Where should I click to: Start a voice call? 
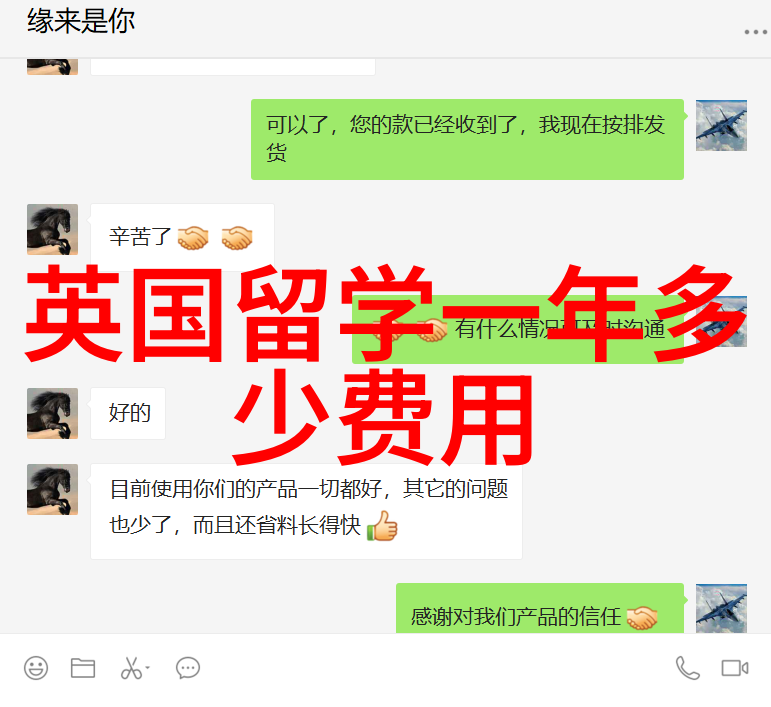(687, 668)
